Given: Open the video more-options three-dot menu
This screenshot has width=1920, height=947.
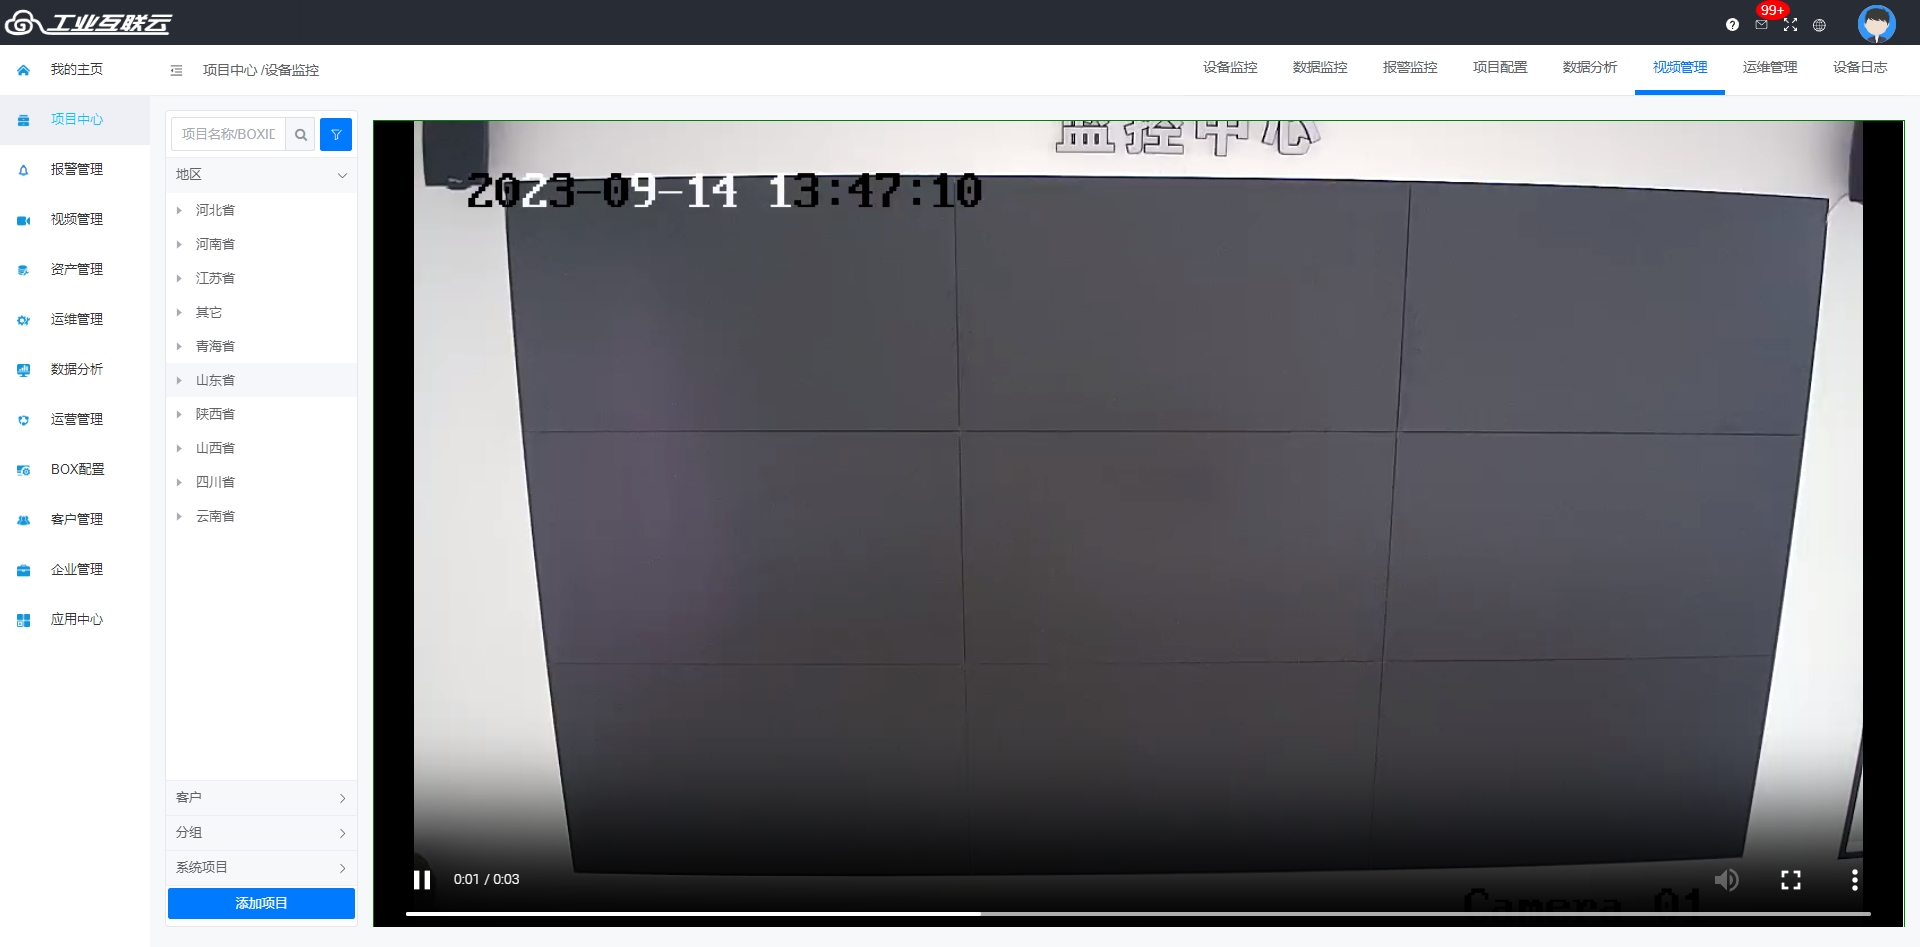Looking at the screenshot, I should tap(1855, 879).
